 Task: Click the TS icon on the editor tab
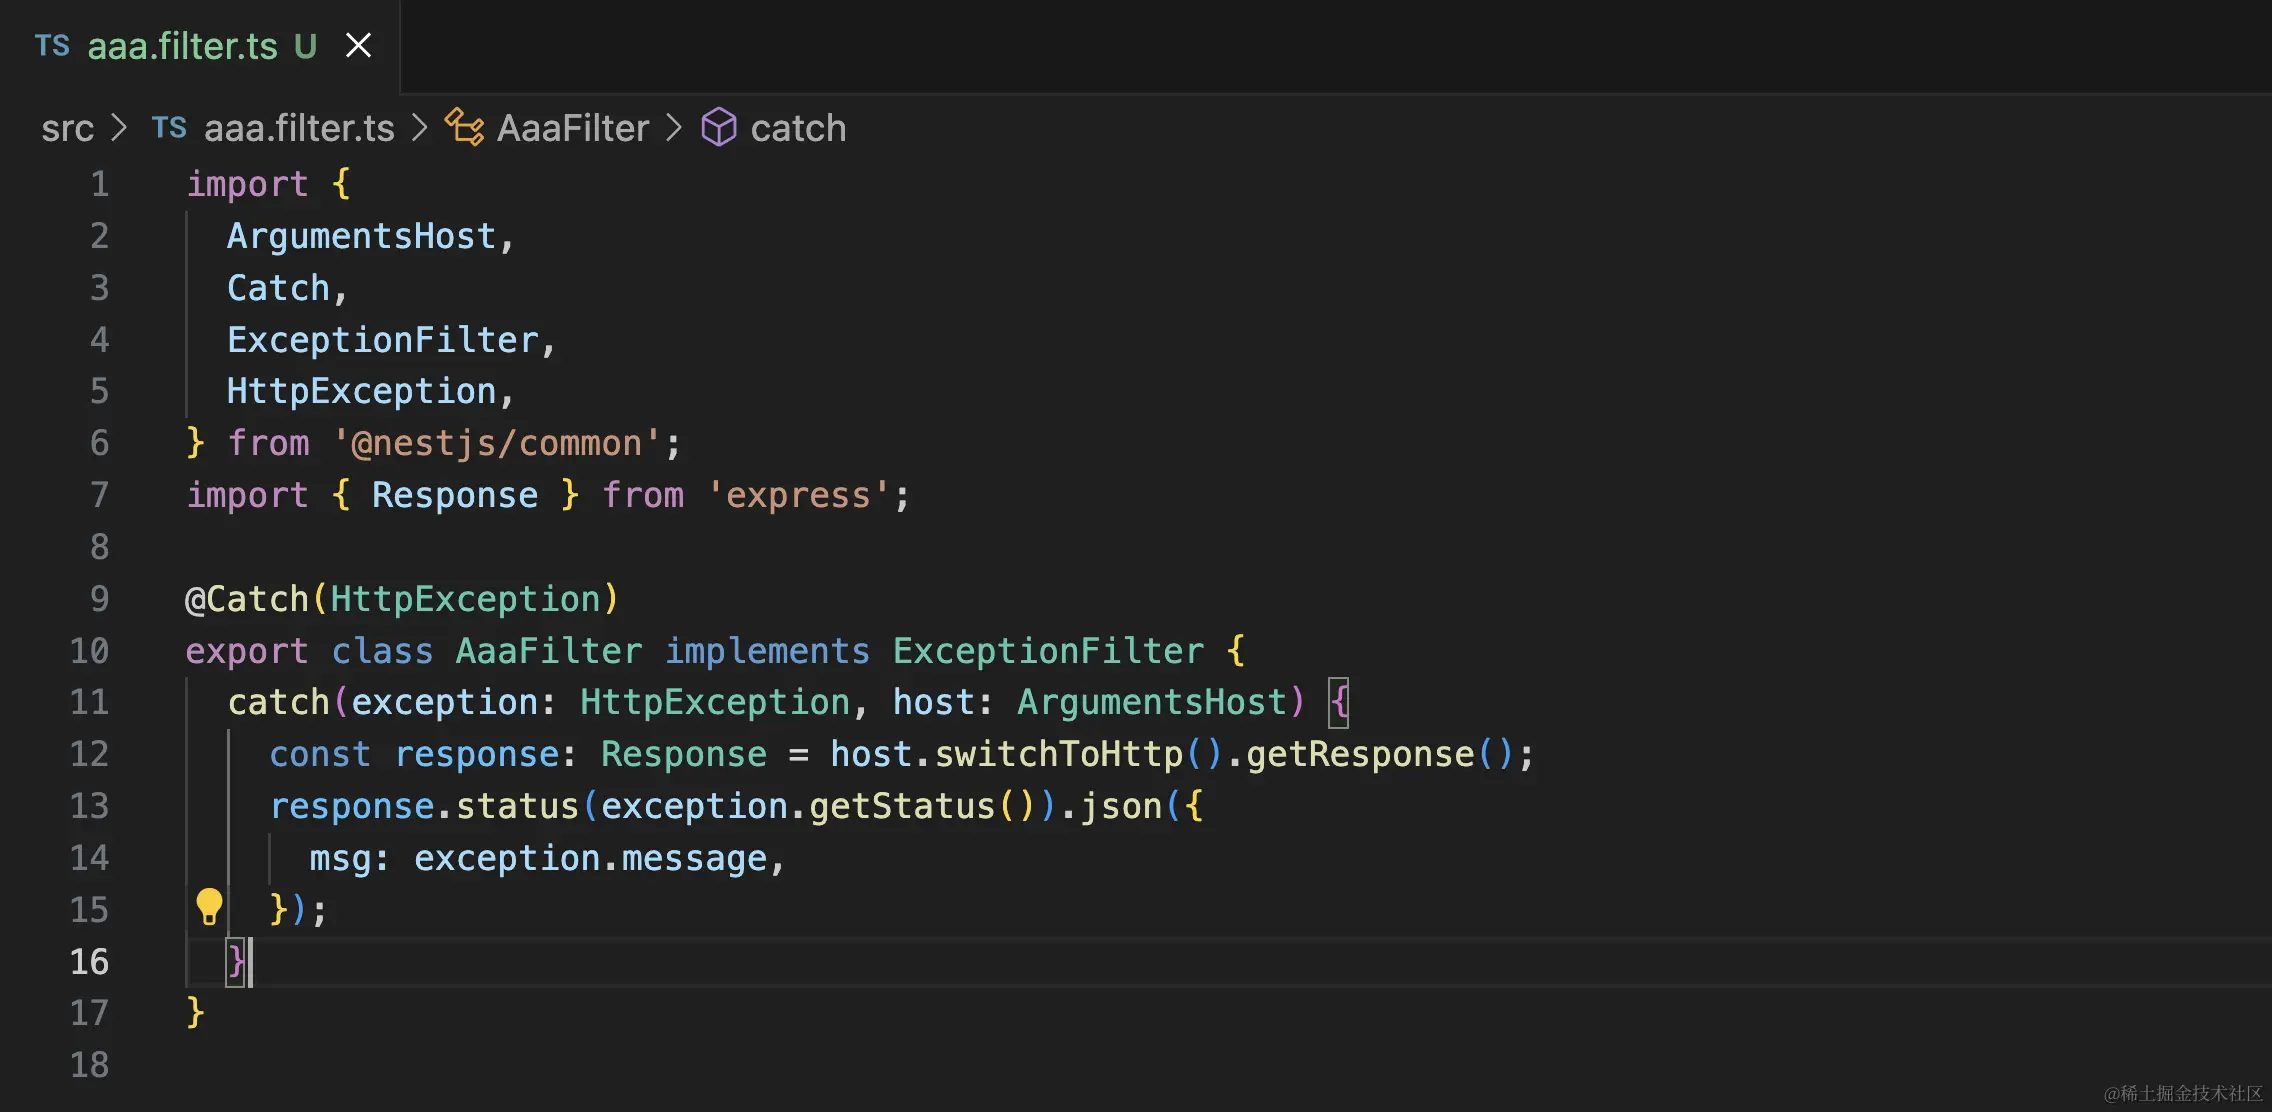52,46
